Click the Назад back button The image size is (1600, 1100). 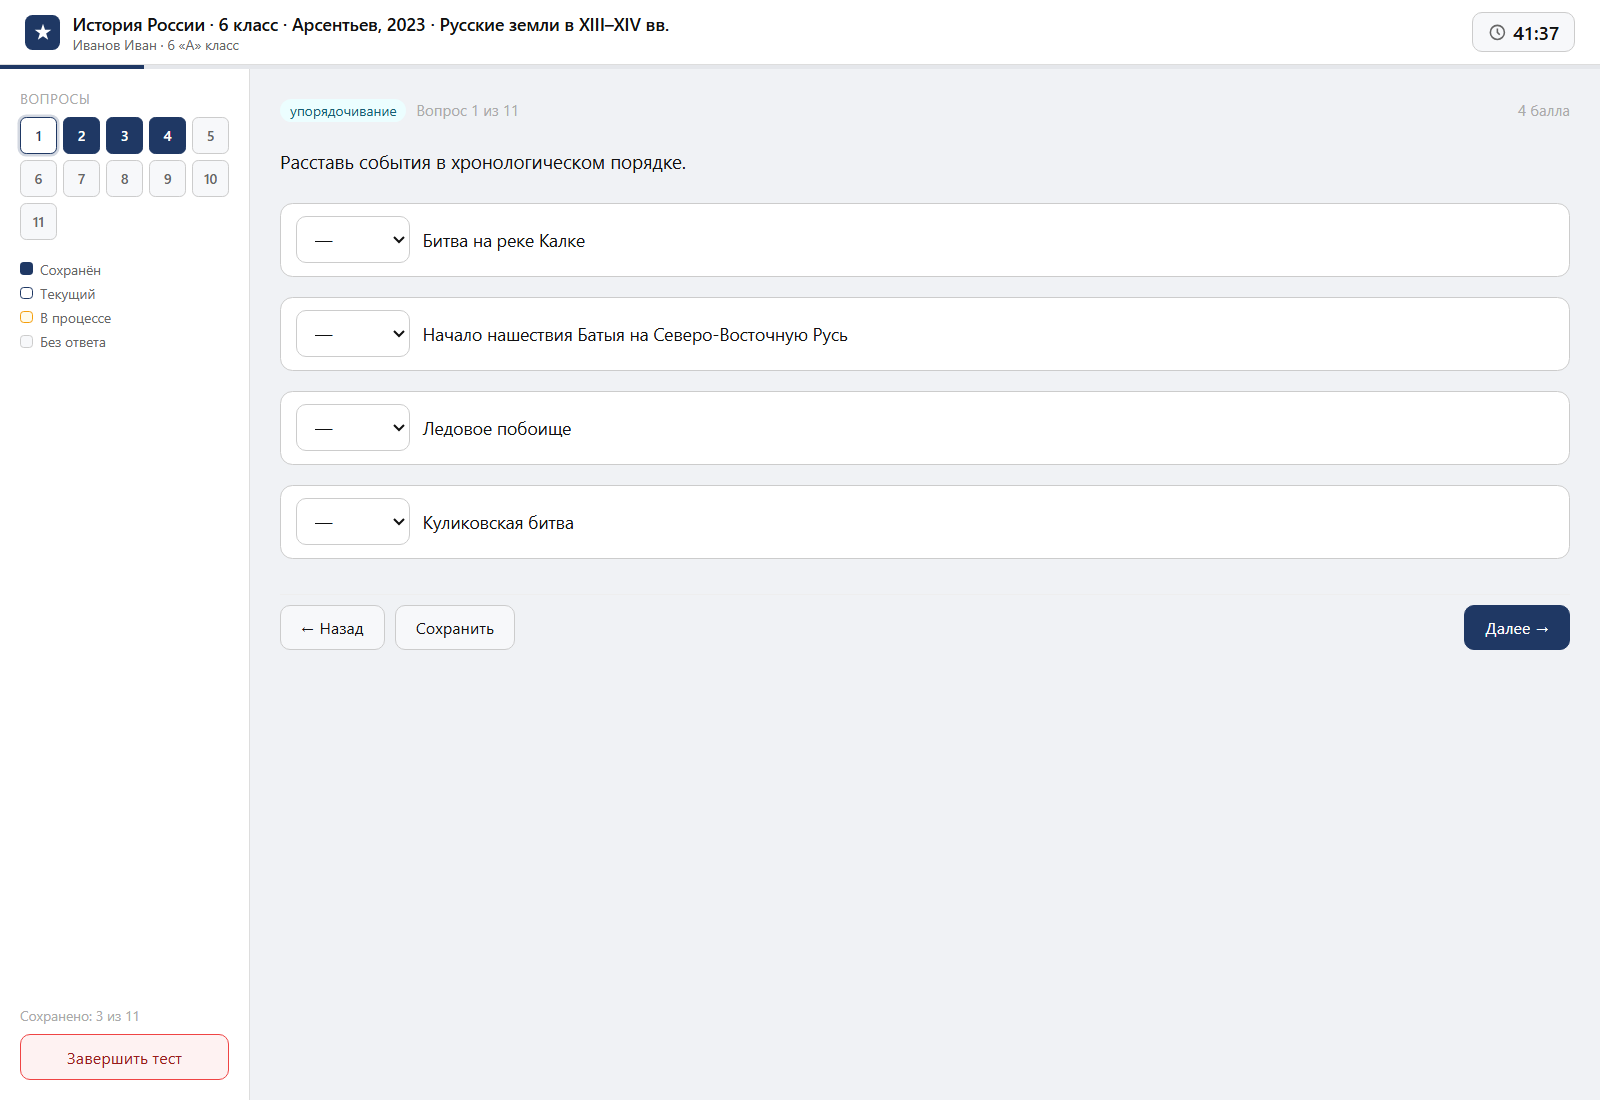pos(332,628)
